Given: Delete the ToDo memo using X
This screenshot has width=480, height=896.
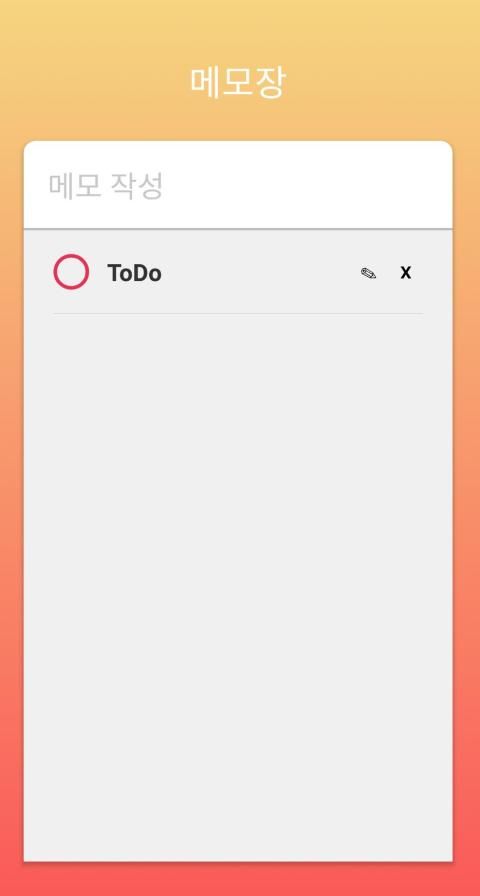Looking at the screenshot, I should [406, 273].
